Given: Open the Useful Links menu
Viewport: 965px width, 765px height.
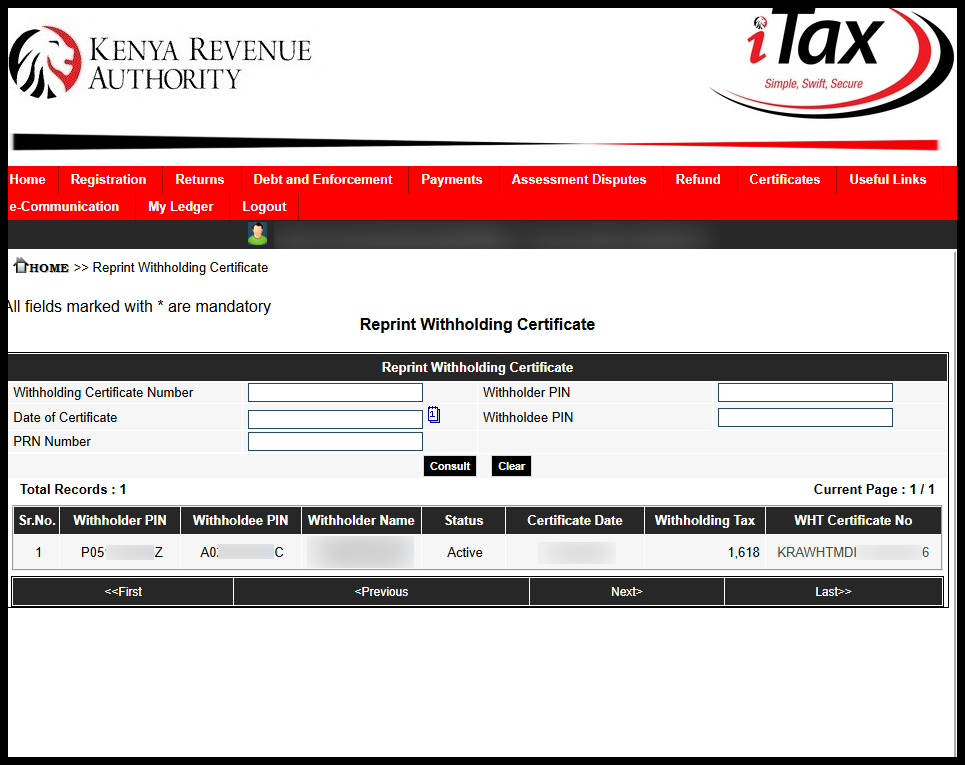Looking at the screenshot, I should click(x=887, y=179).
